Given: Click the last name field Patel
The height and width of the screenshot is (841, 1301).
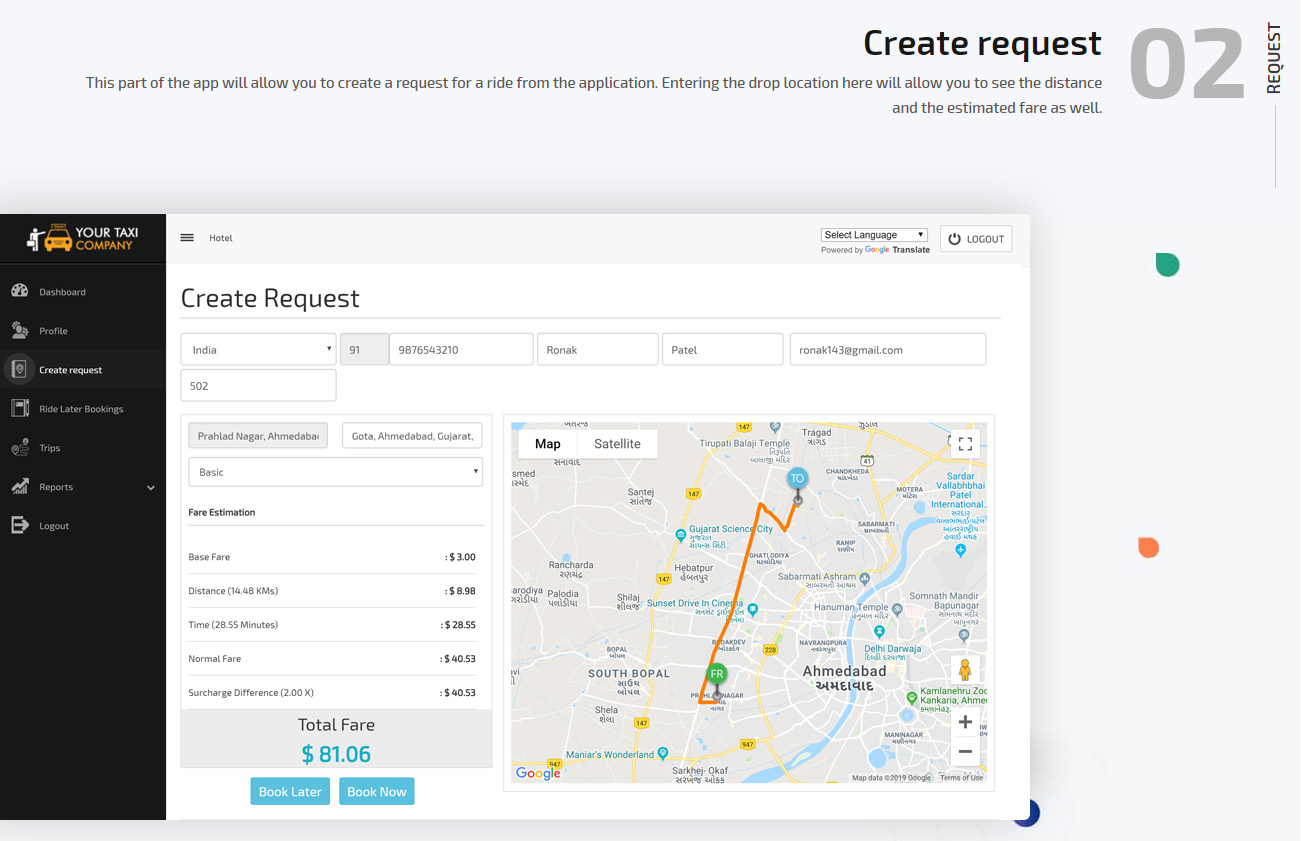Looking at the screenshot, I should pos(722,350).
